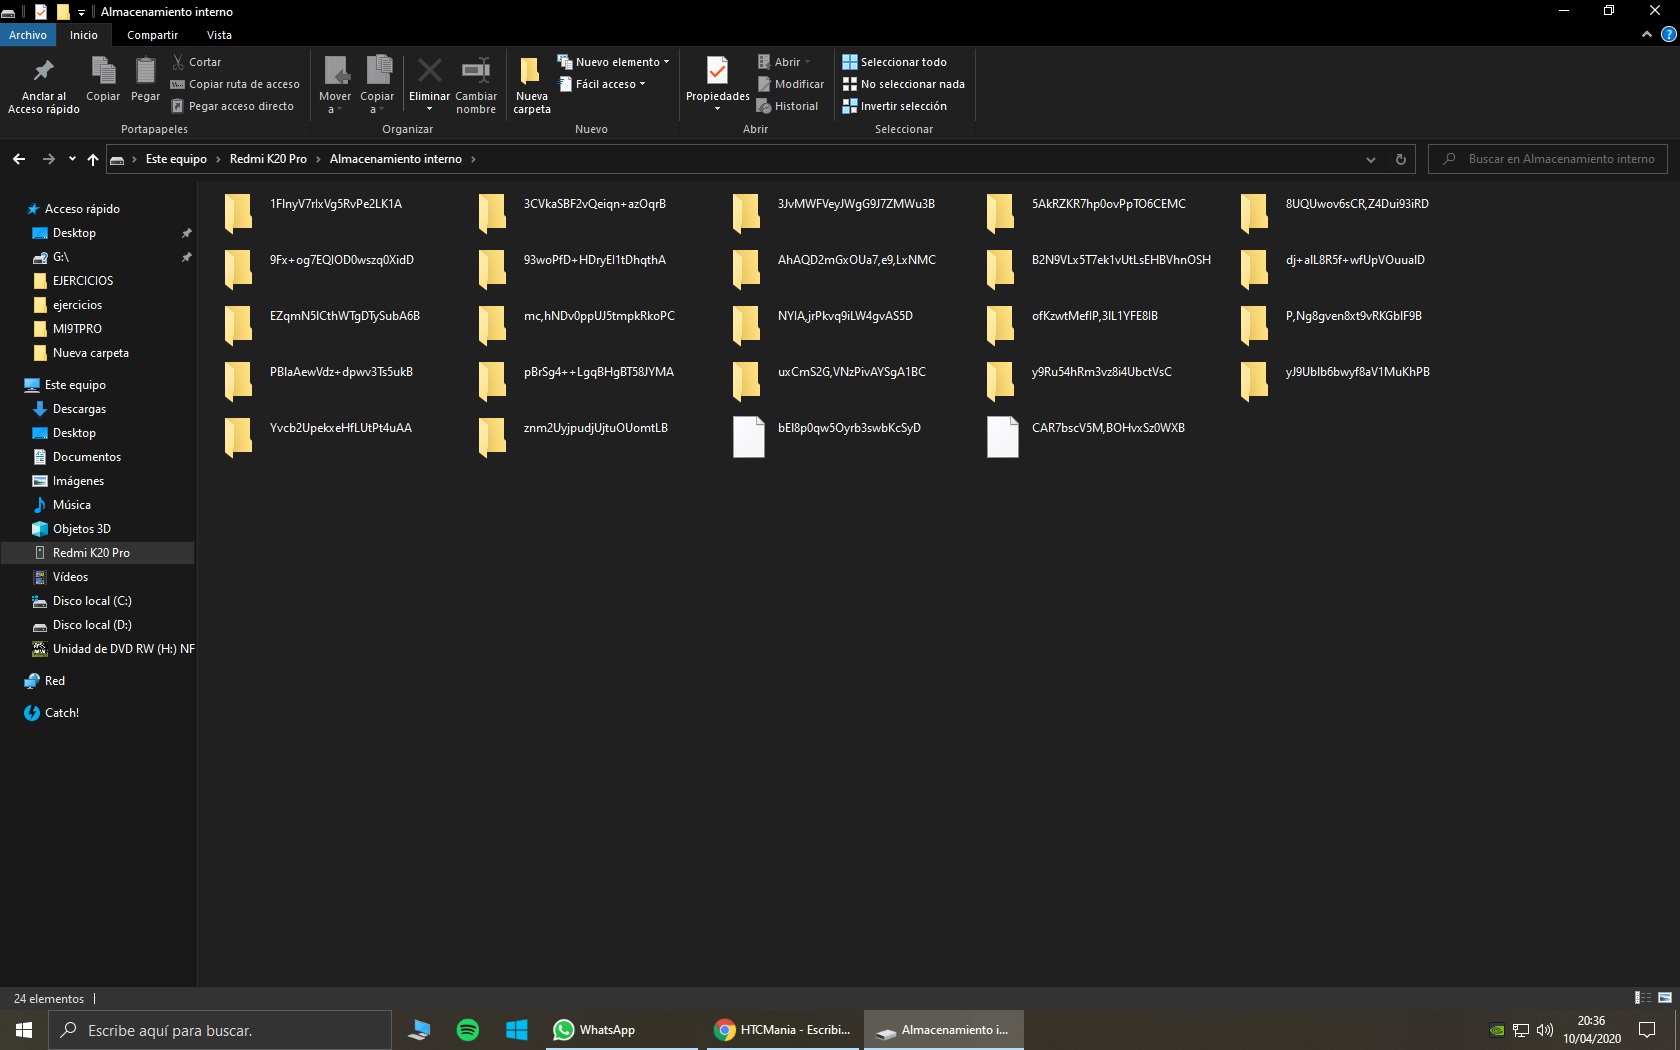Refresh the folder with the reload icon
Screen dimensions: 1680x1050
[x=1400, y=159]
